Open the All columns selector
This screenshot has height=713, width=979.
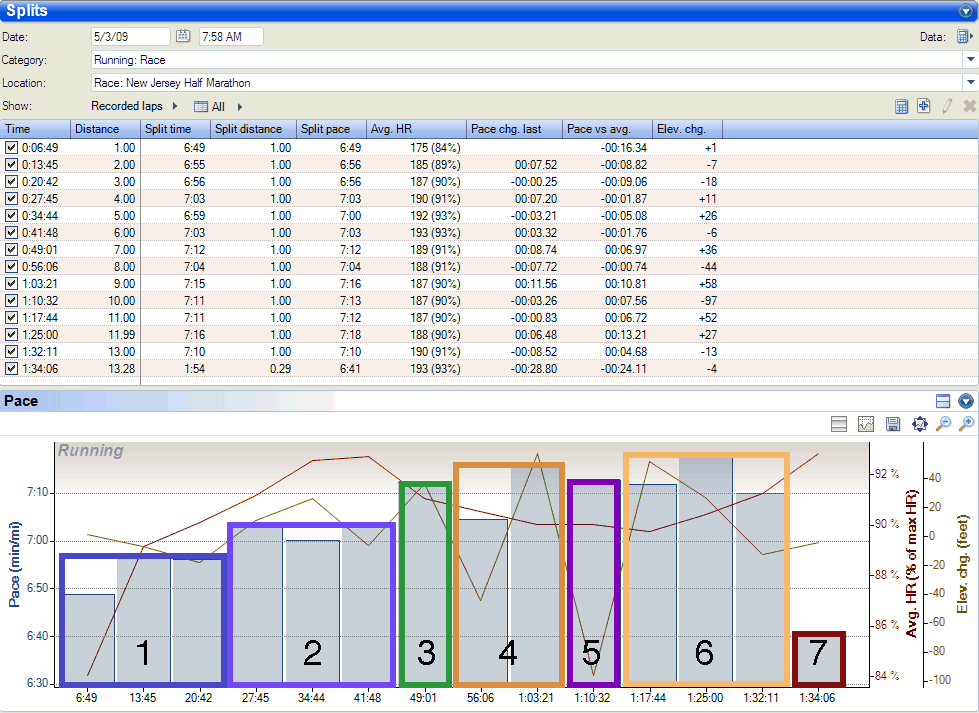click(x=217, y=106)
